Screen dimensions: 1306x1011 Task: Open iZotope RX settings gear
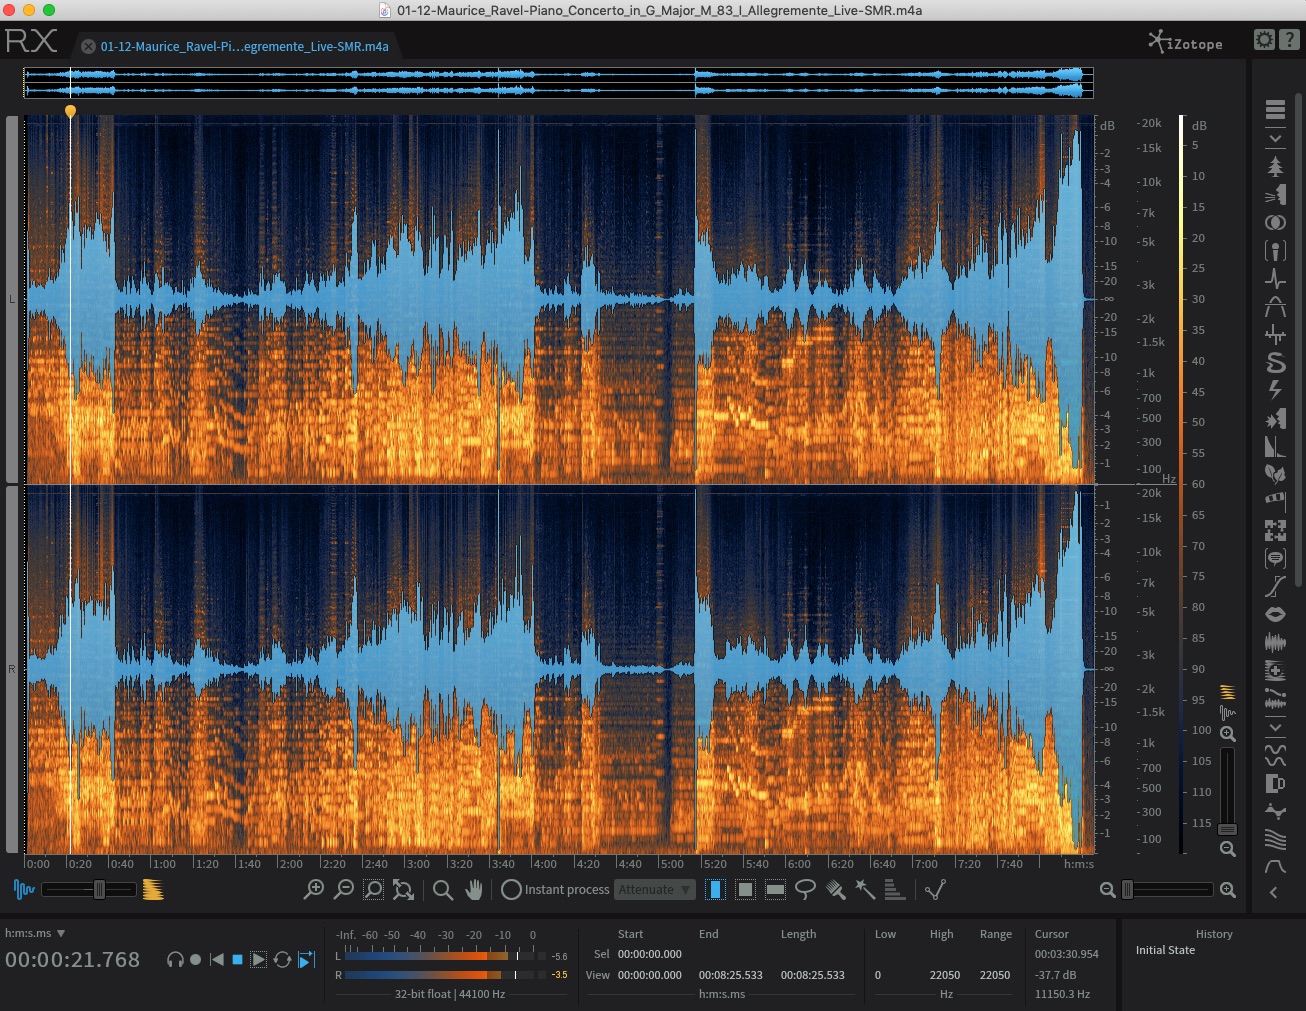tap(1265, 40)
